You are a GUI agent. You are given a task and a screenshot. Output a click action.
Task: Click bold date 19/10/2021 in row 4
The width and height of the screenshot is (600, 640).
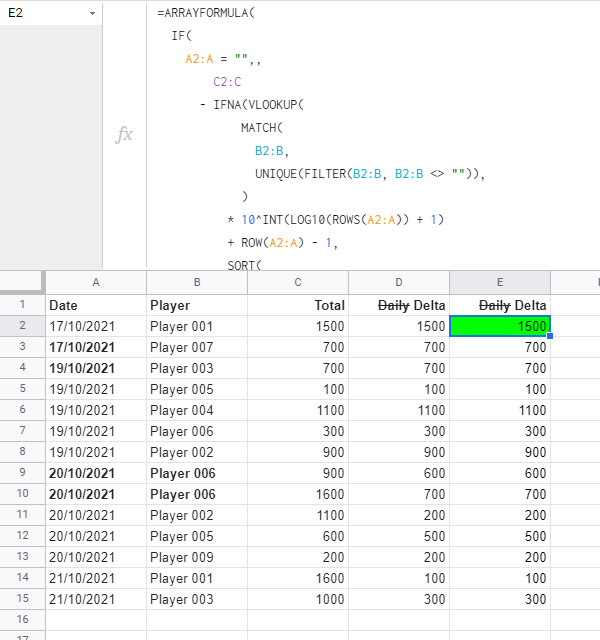click(96, 368)
